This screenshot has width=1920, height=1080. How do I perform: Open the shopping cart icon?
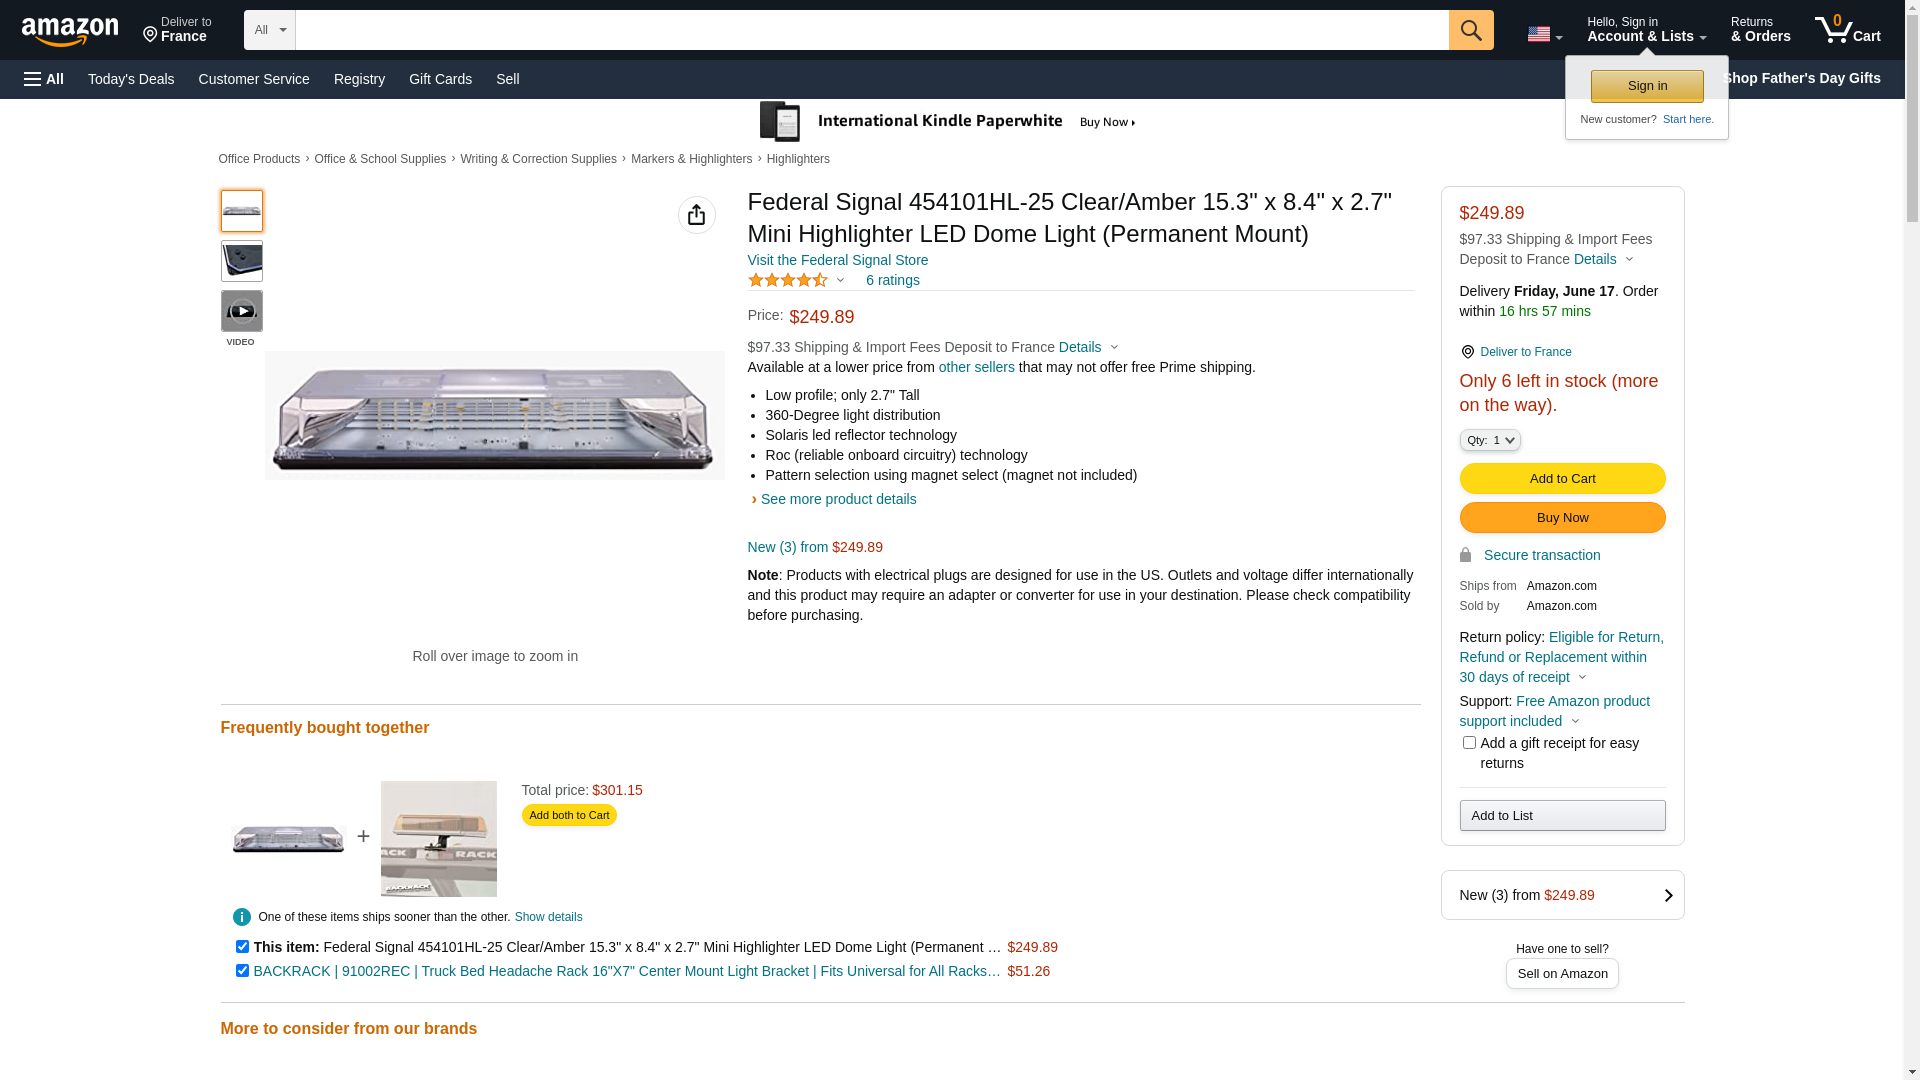[1847, 30]
